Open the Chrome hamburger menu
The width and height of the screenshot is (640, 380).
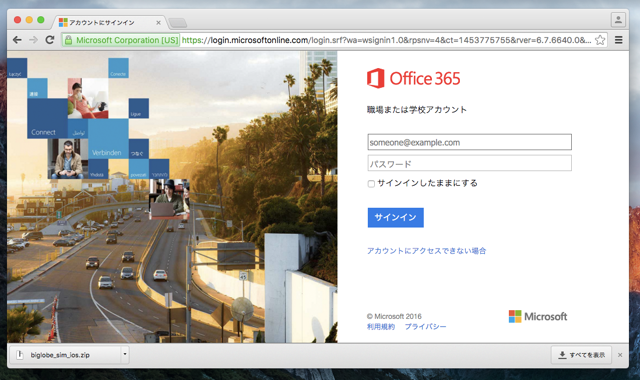[x=618, y=40]
